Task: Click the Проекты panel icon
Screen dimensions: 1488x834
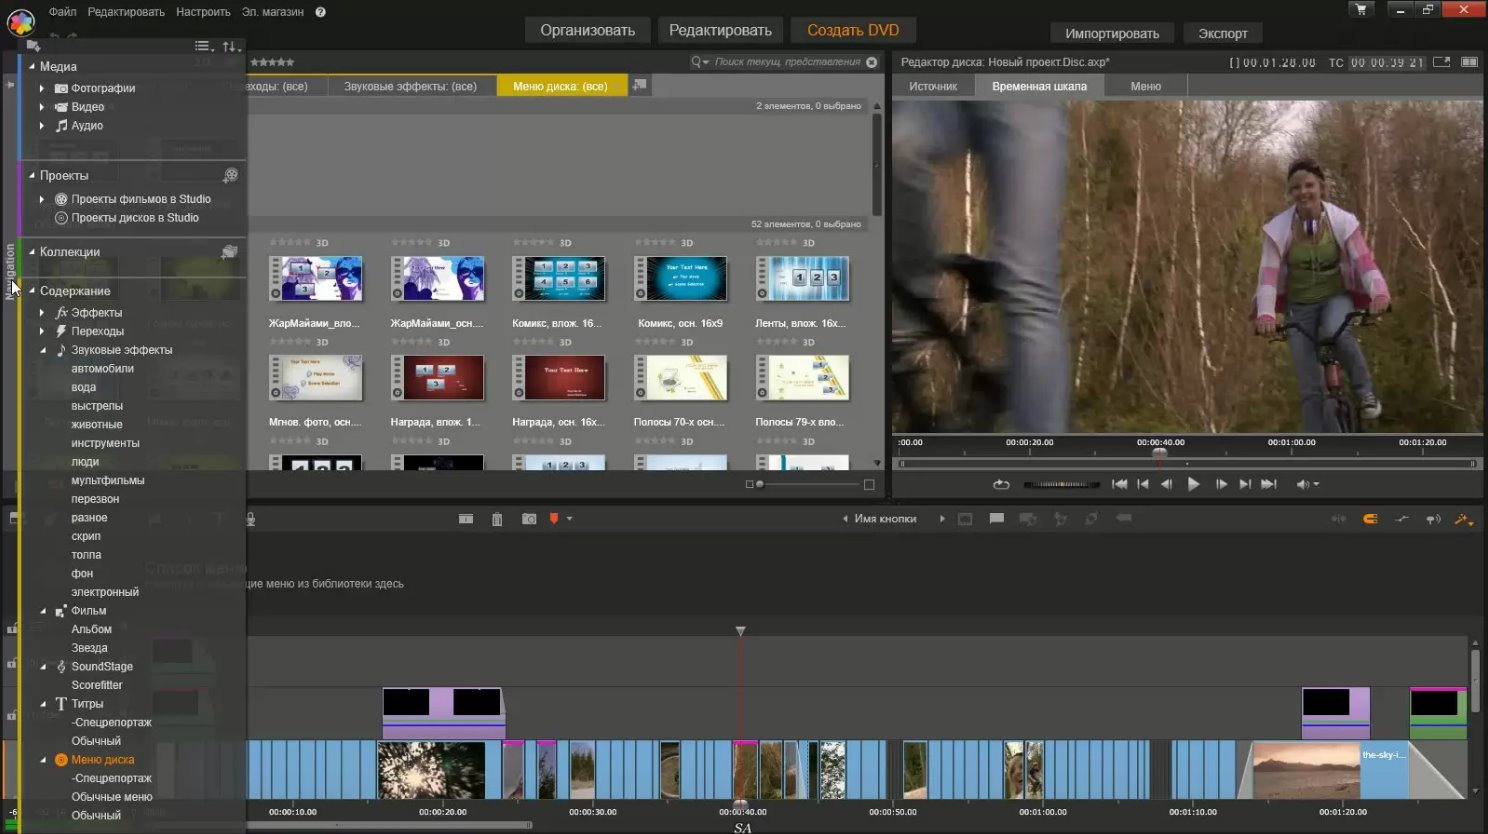Action: pos(230,176)
